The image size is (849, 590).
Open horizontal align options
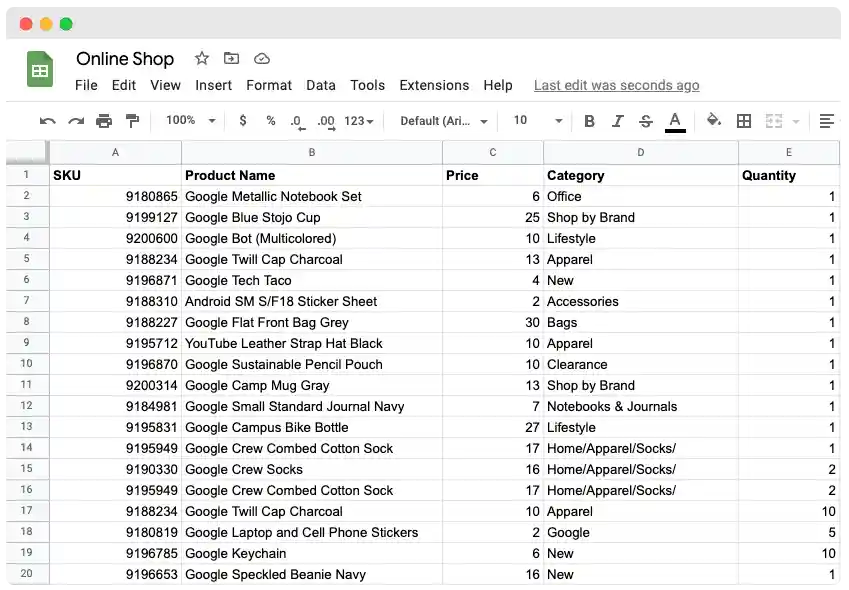[827, 121]
